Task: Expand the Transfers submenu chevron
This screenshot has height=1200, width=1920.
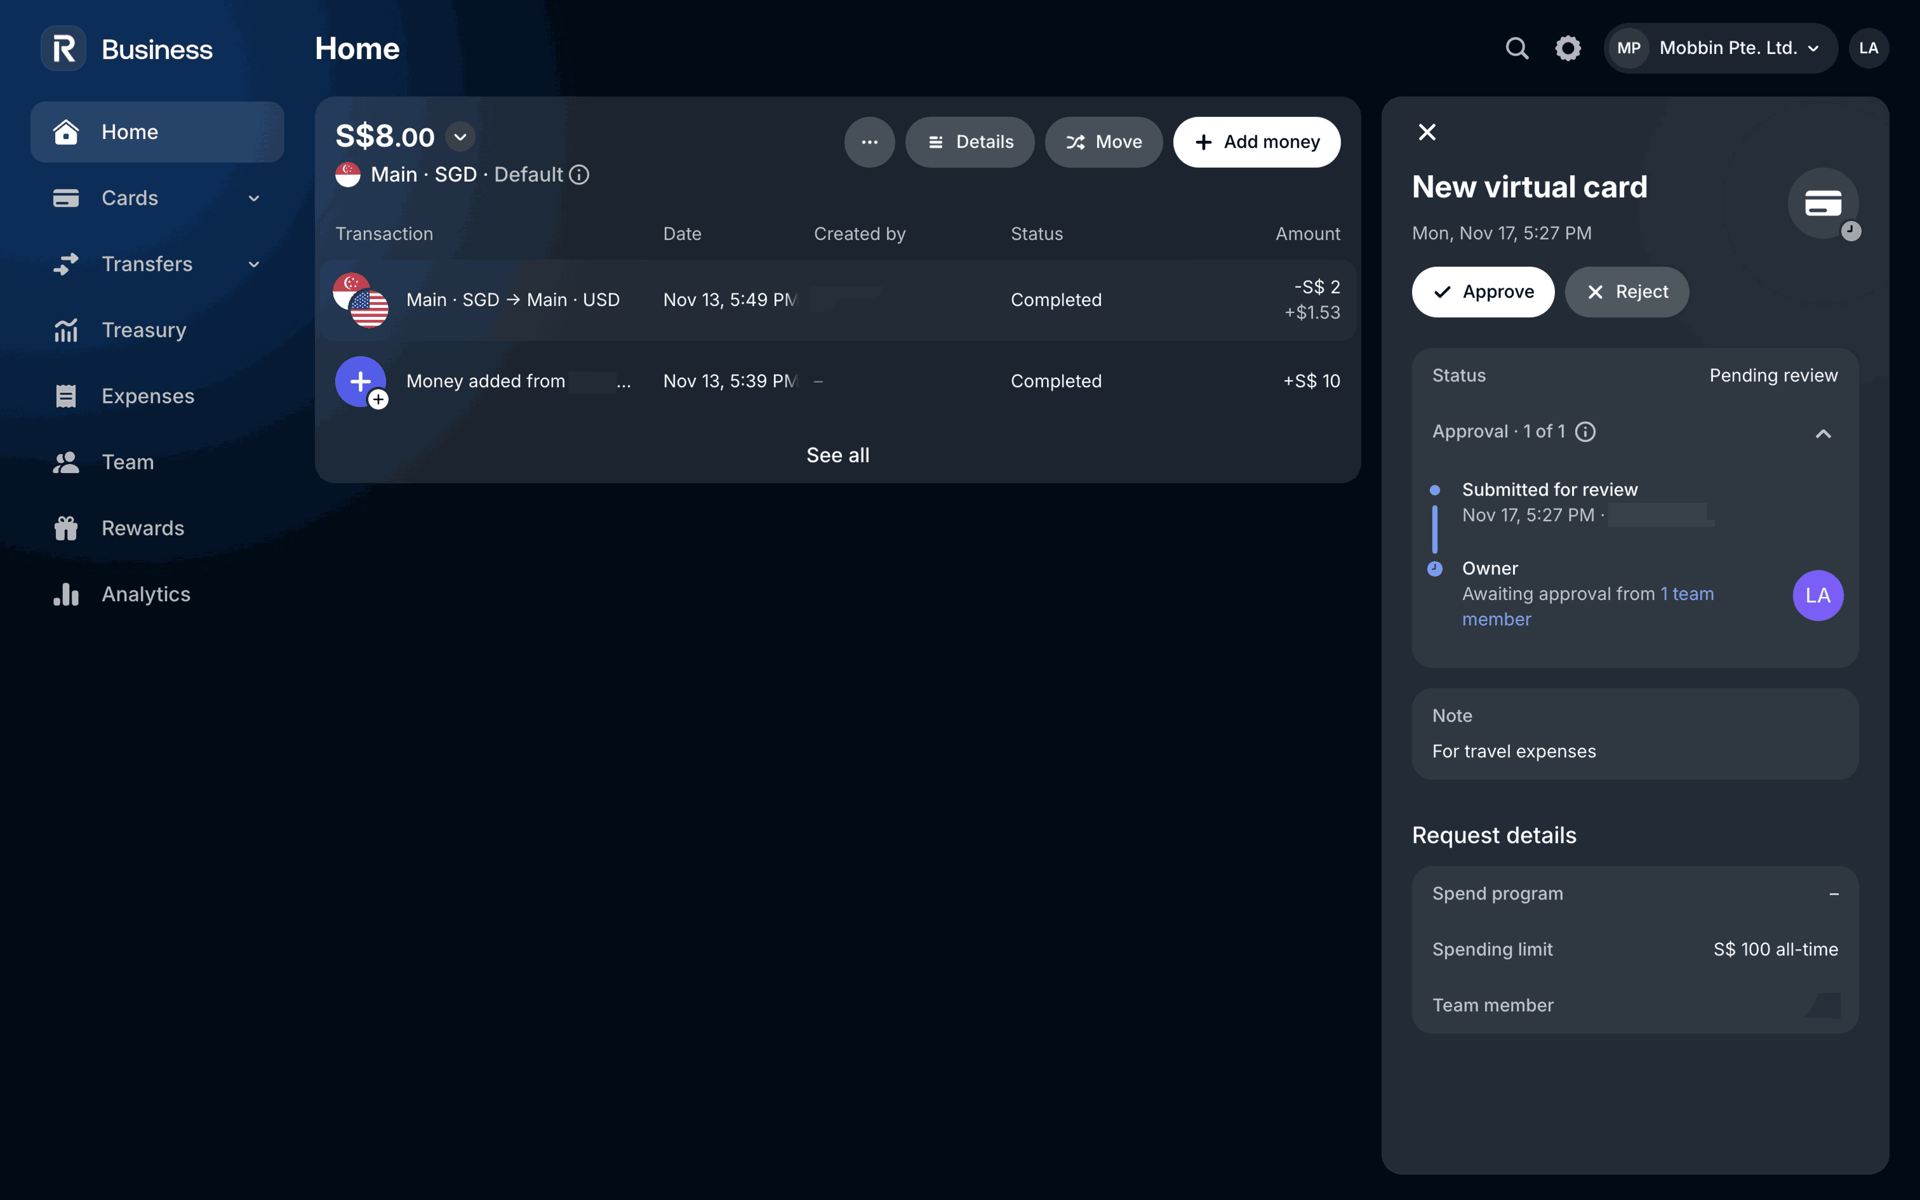Action: coord(254,264)
